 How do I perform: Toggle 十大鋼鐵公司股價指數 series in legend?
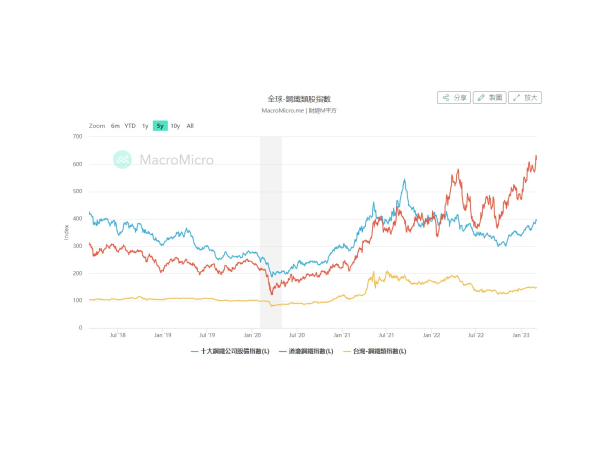pyautogui.click(x=228, y=351)
